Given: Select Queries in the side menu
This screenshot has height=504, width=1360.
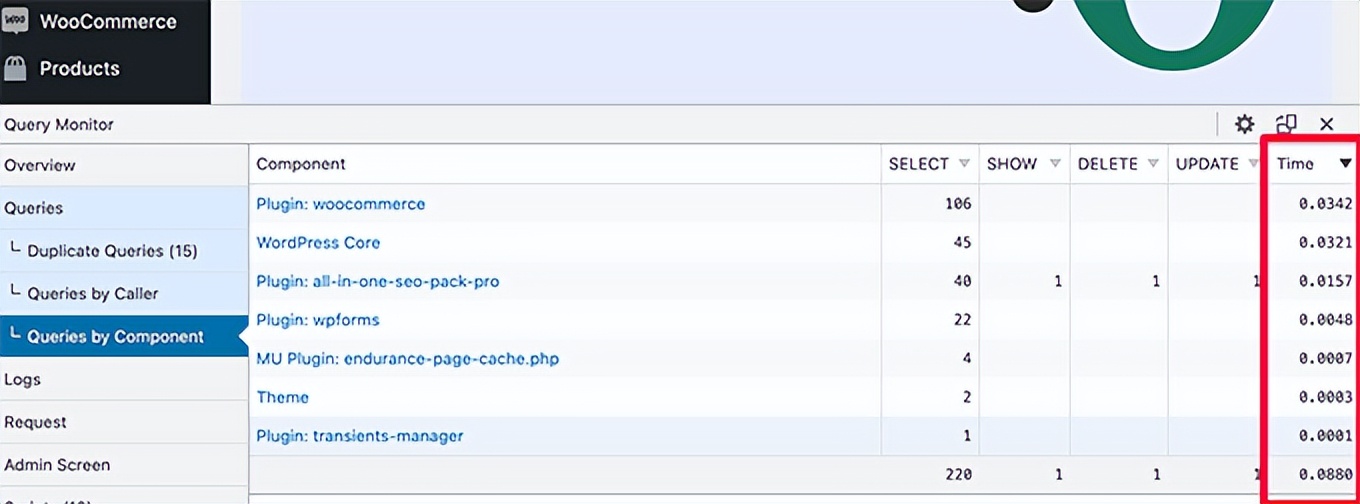Looking at the screenshot, I should [34, 208].
